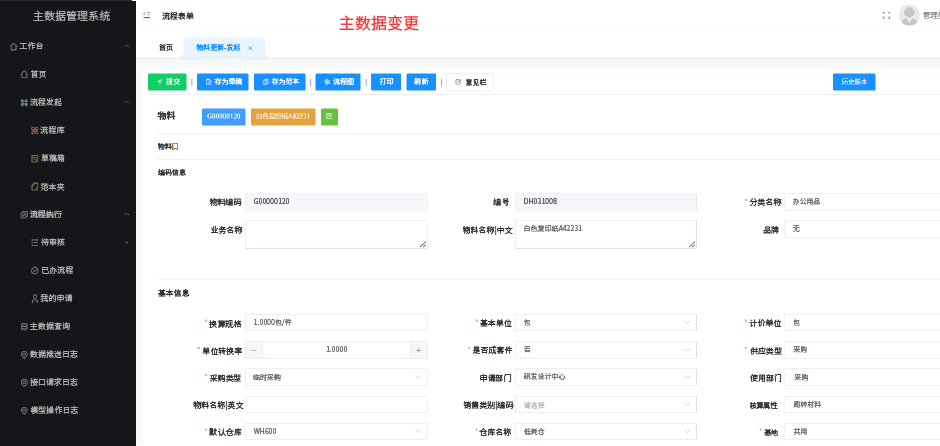This screenshot has height=446, width=940.
Task: Open 我的申请 in the sidebar
Action: (x=55, y=298)
